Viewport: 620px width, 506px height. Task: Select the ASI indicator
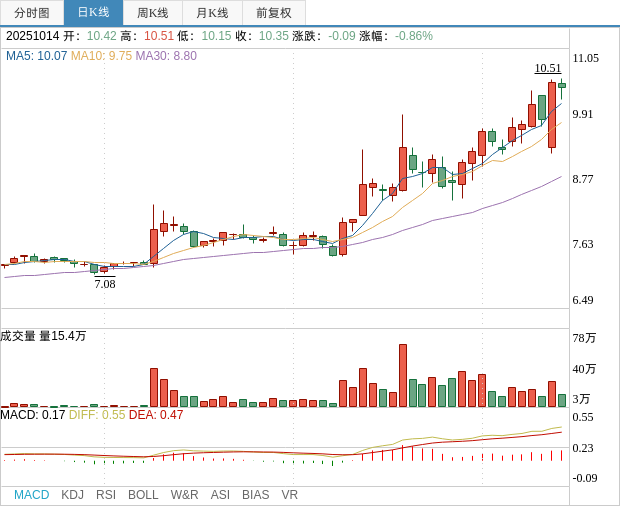[x=220, y=495]
